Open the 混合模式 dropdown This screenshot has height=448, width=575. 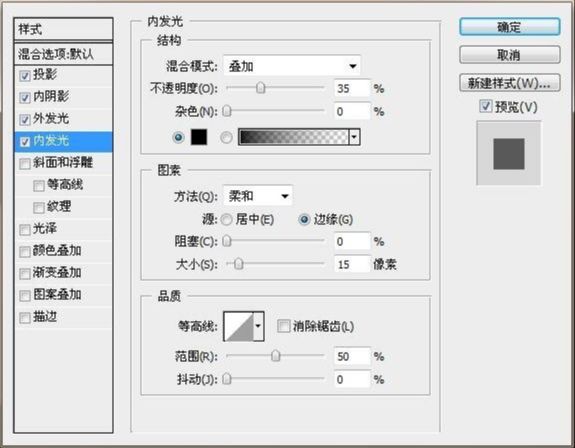tap(292, 66)
